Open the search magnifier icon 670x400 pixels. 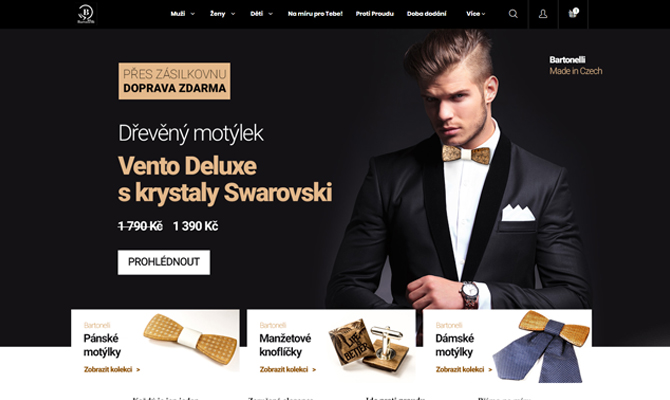tap(513, 14)
